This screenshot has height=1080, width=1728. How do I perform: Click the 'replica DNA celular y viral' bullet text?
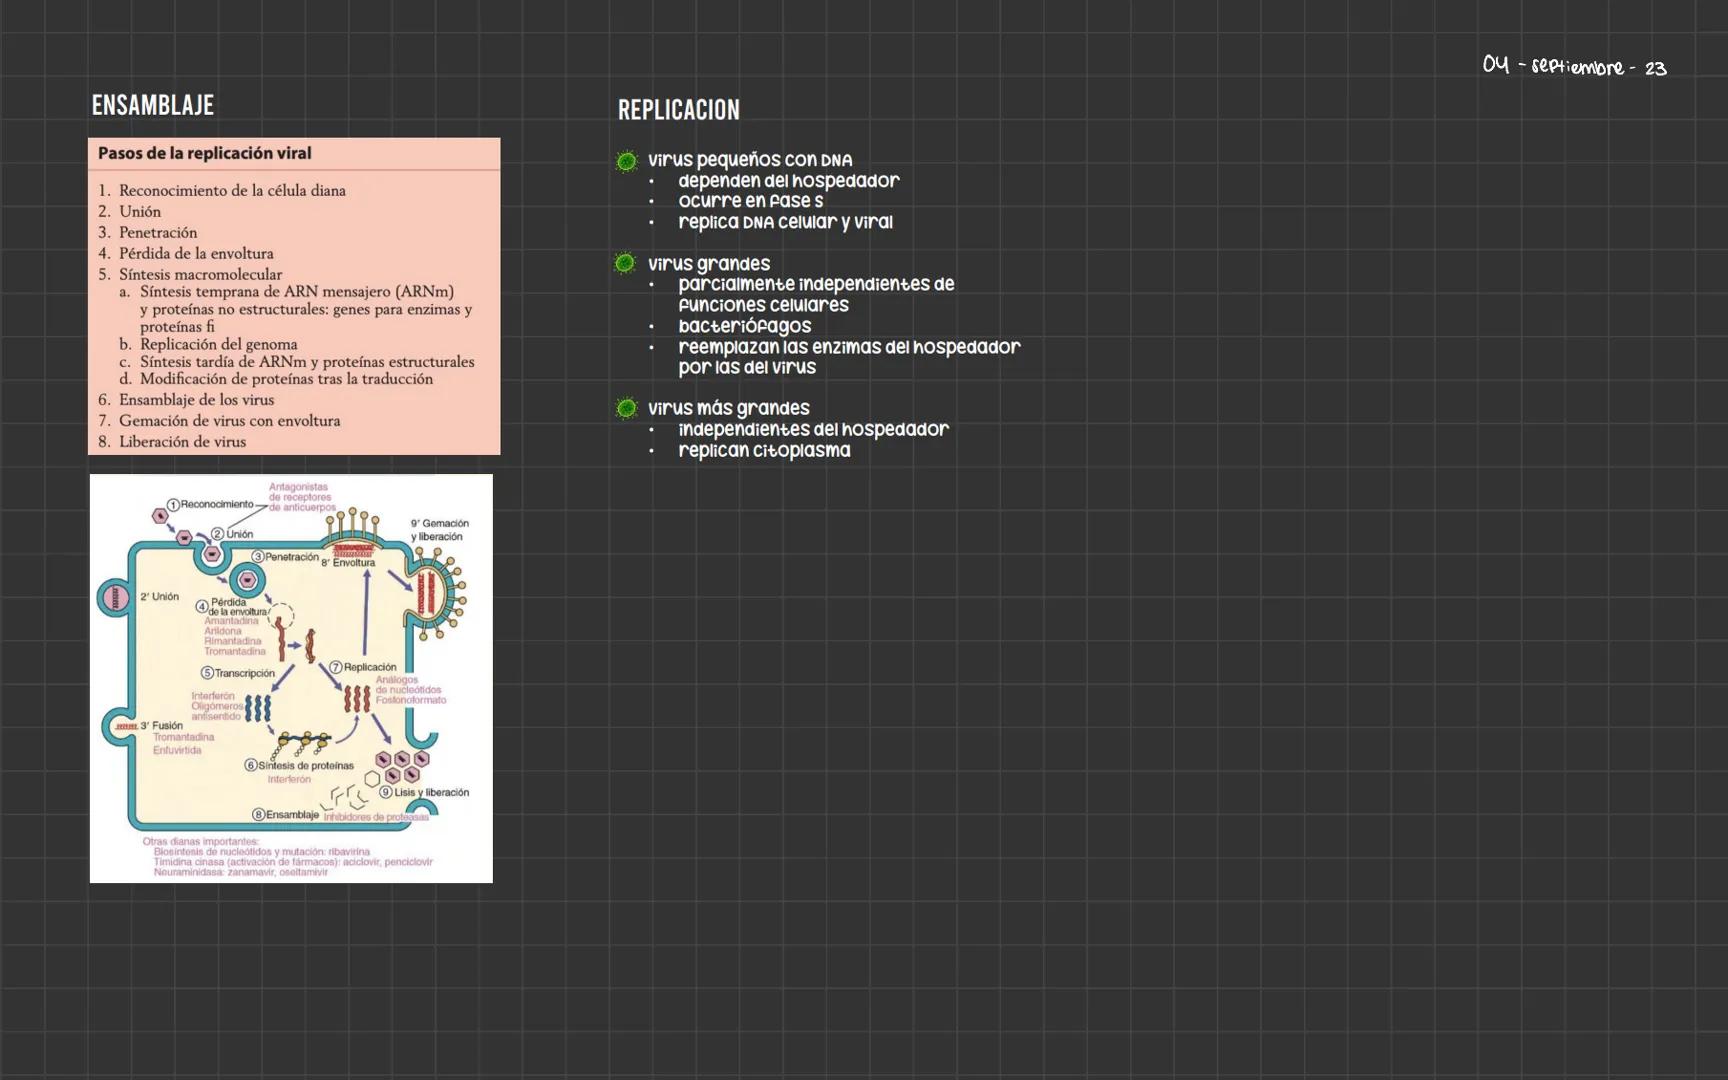(785, 222)
